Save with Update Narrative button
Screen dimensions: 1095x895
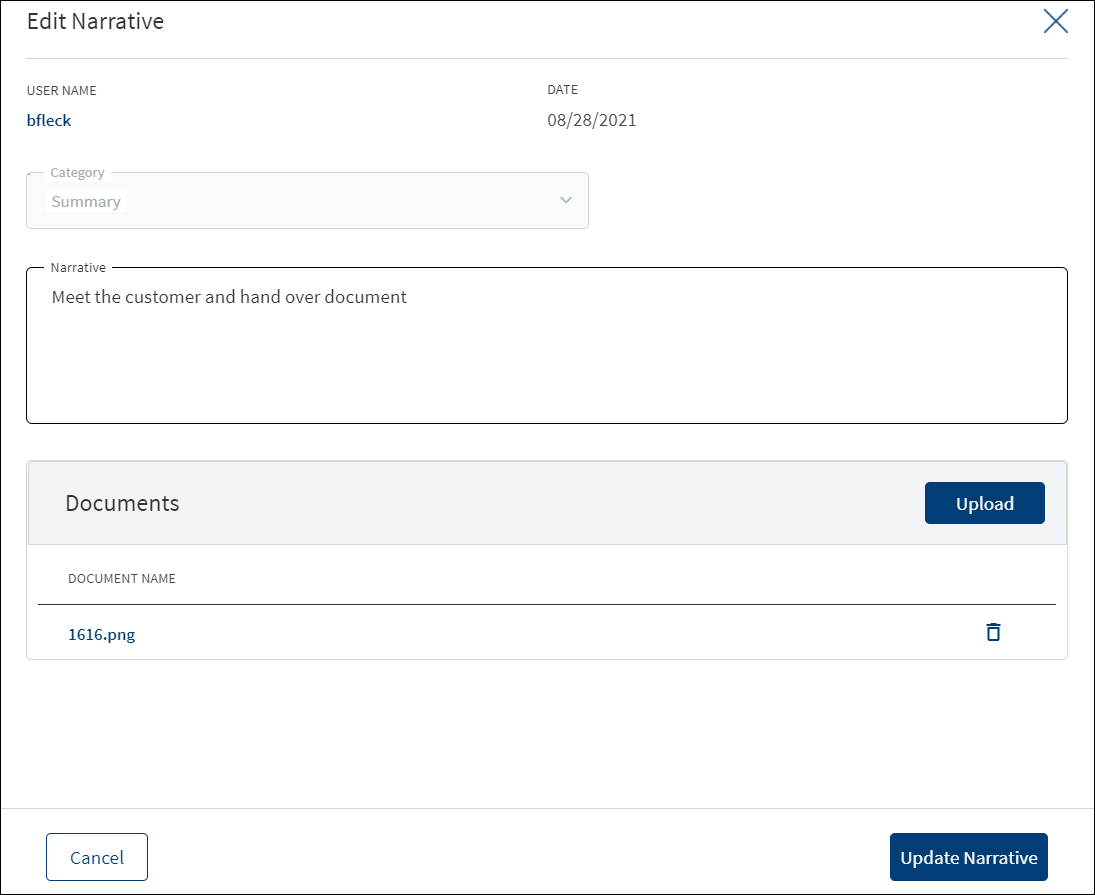[969, 857]
